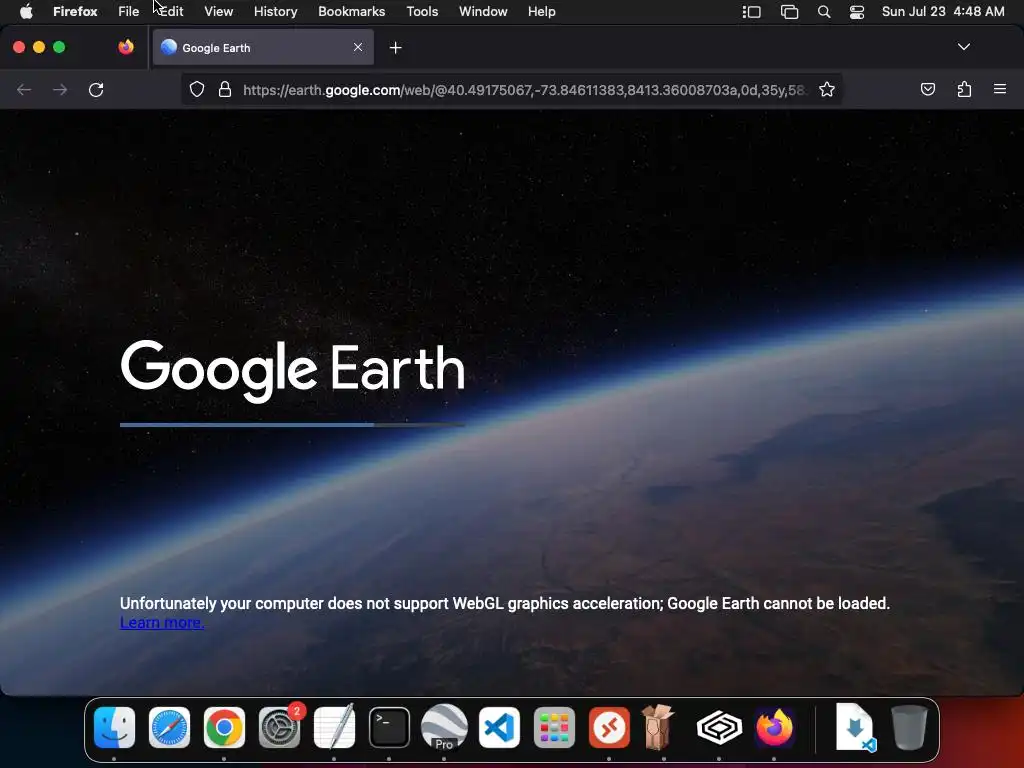Open the Tools menu

(x=422, y=12)
